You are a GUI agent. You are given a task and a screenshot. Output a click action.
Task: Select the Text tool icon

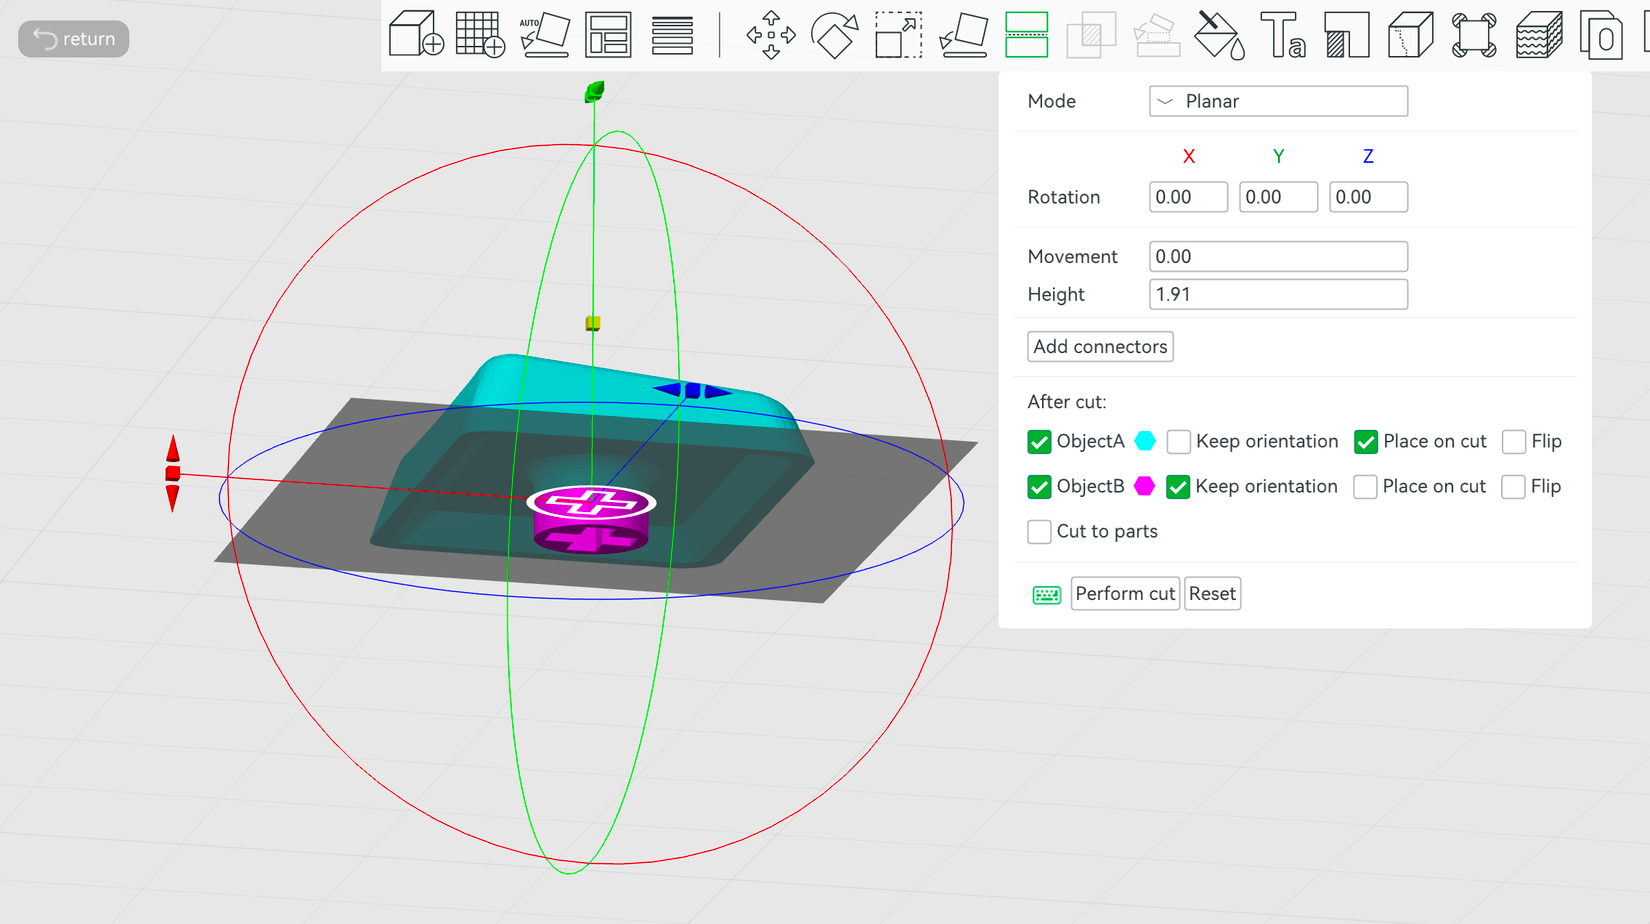(1283, 35)
